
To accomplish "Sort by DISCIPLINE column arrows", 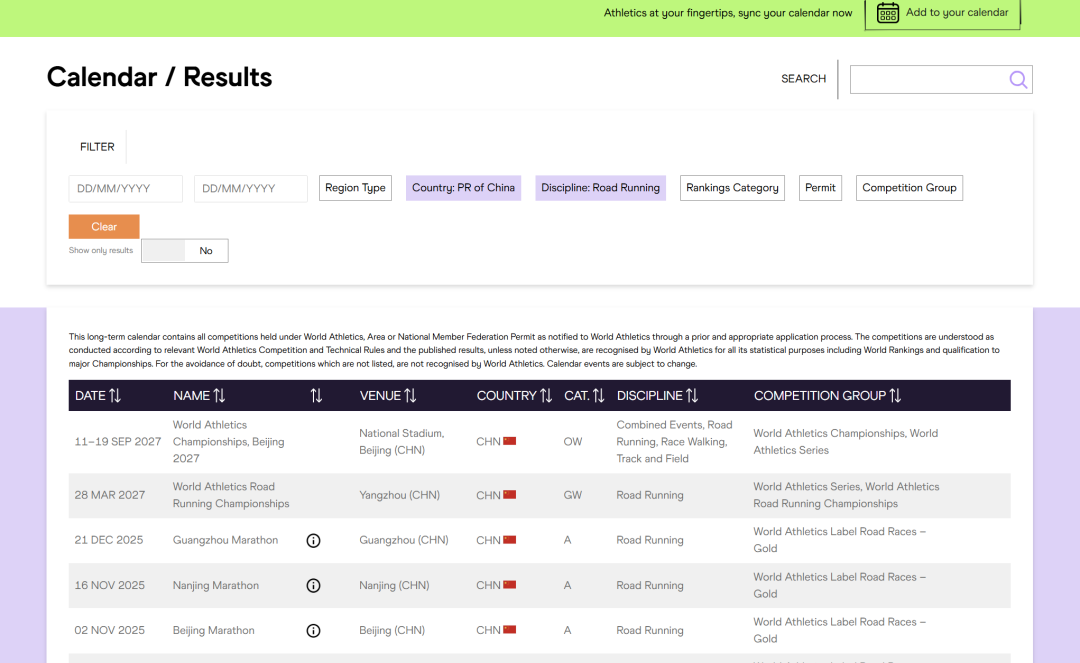I will pos(692,396).
